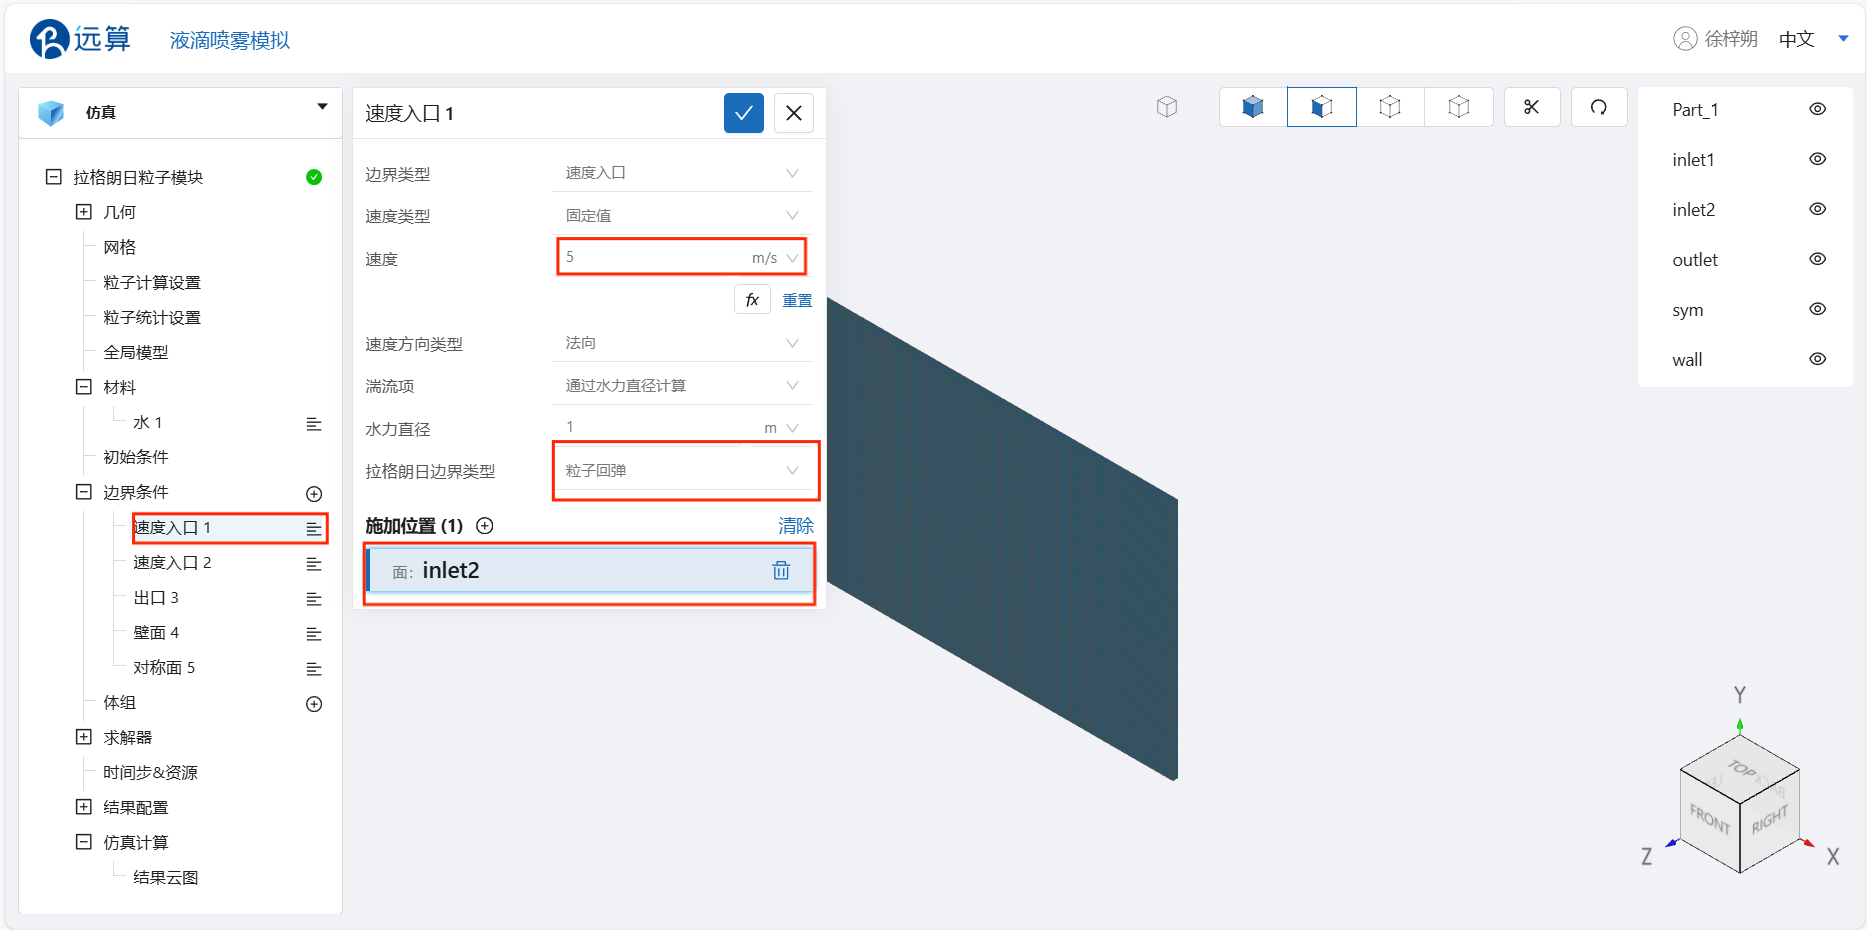Image resolution: width=1867 pixels, height=930 pixels.
Task: Toggle visibility of sym
Action: tap(1818, 309)
